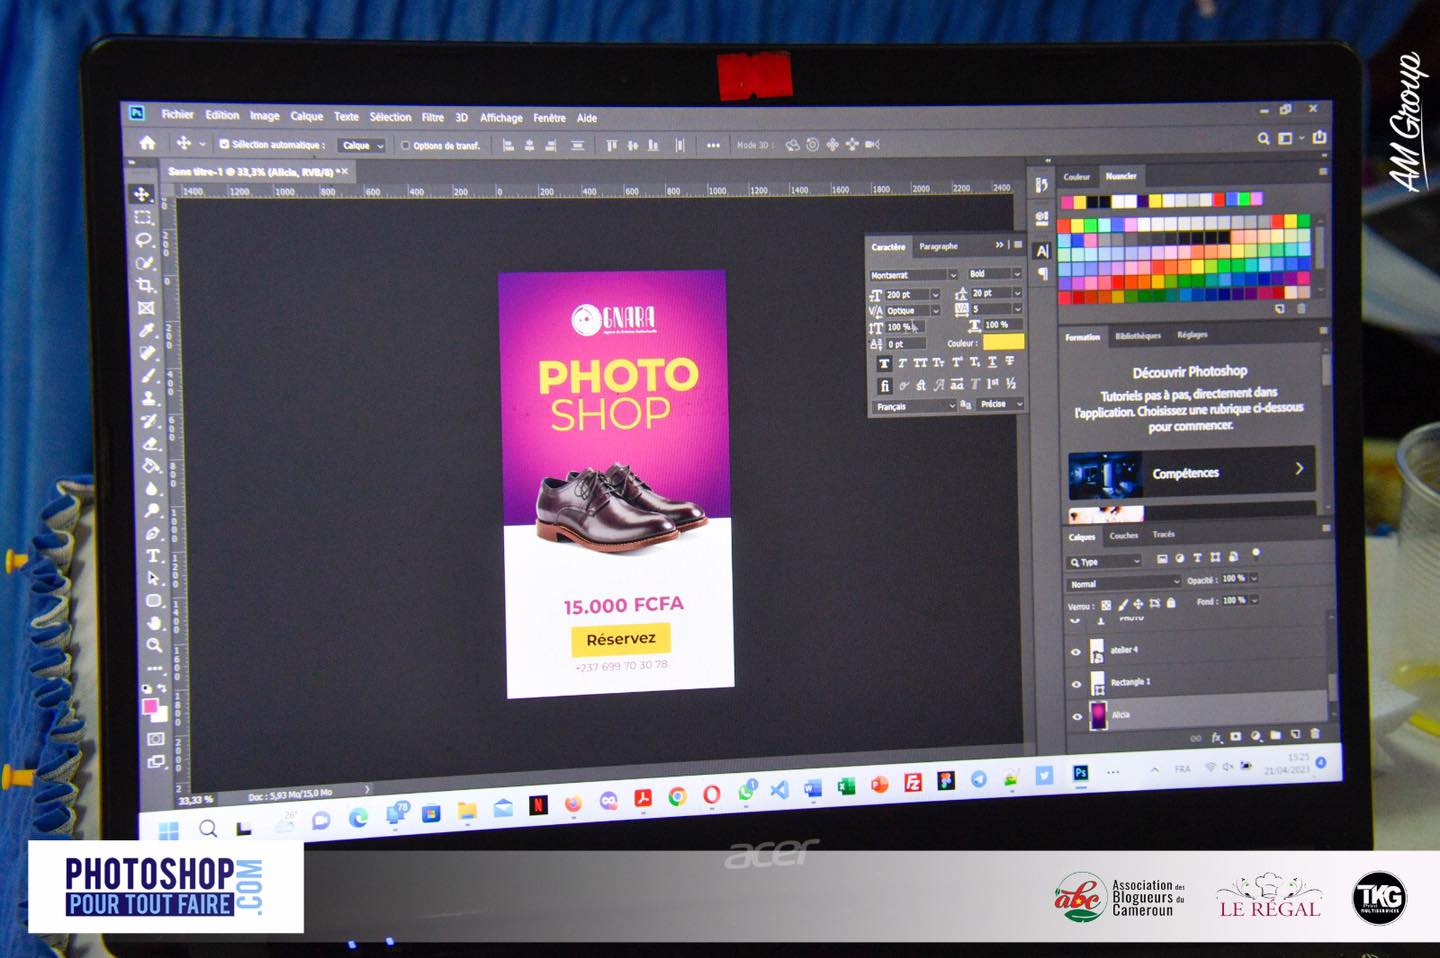The width and height of the screenshot is (1440, 958).
Task: Open the Précise anti-aliasing dropdown
Action: pyautogui.click(x=1001, y=404)
